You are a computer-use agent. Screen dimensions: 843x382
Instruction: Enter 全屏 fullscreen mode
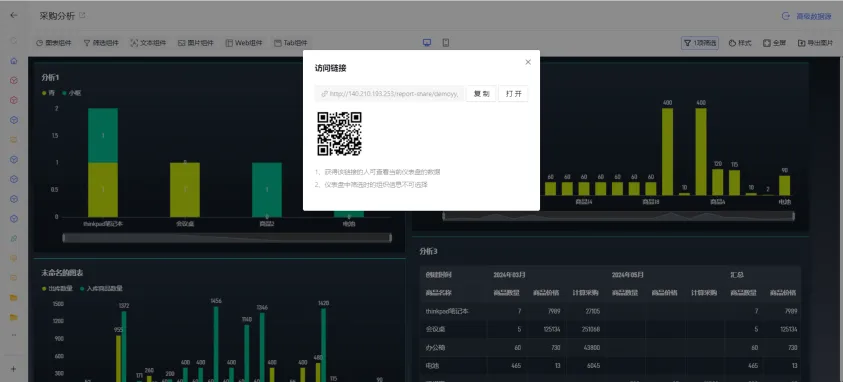(x=774, y=43)
